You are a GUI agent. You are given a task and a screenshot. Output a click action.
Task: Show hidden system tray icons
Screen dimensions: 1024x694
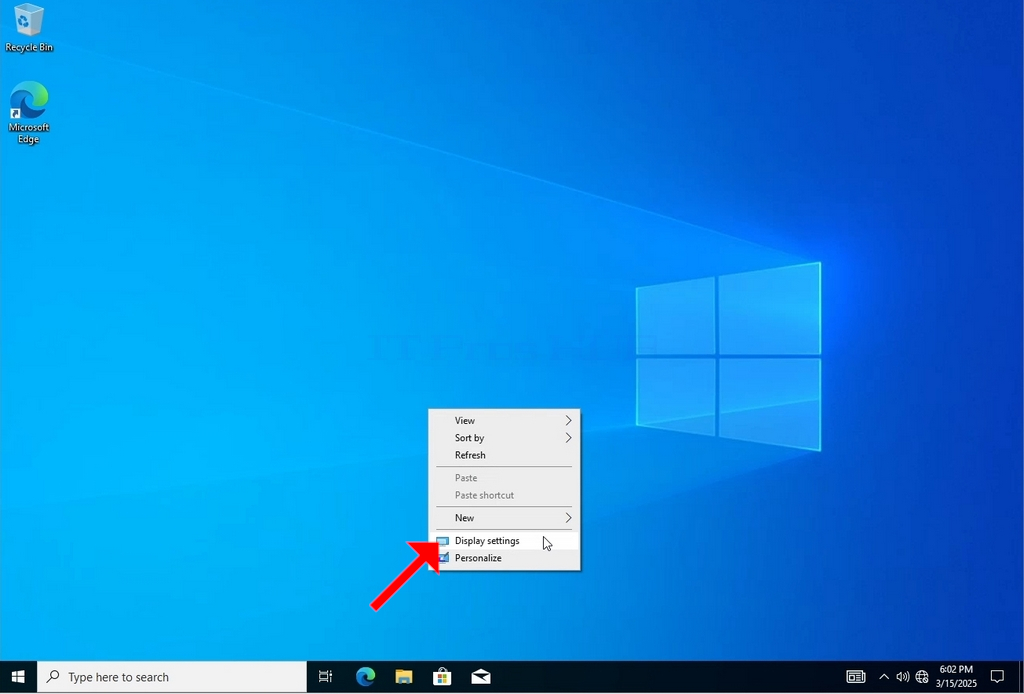884,677
